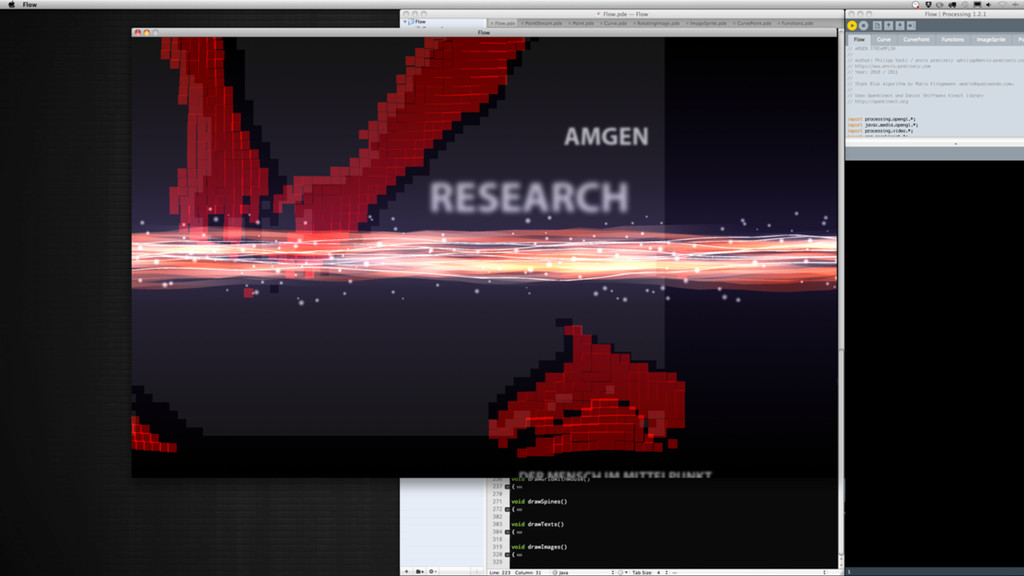
Task: Select the ImageSprite tab in Processing
Action: (991, 40)
